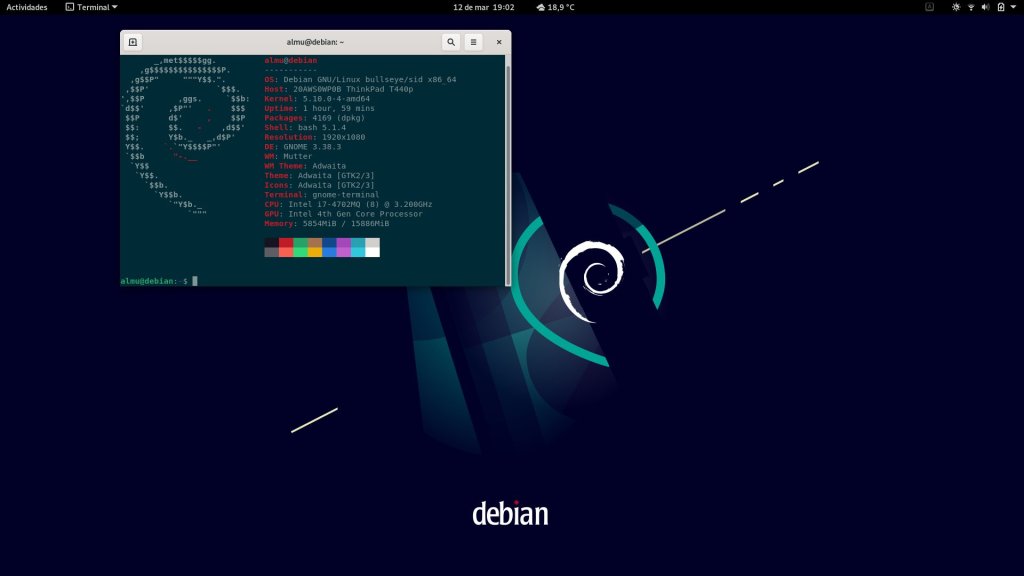Viewport: 1024px width, 576px height.
Task: Open the terminal hamburger menu
Action: [474, 42]
